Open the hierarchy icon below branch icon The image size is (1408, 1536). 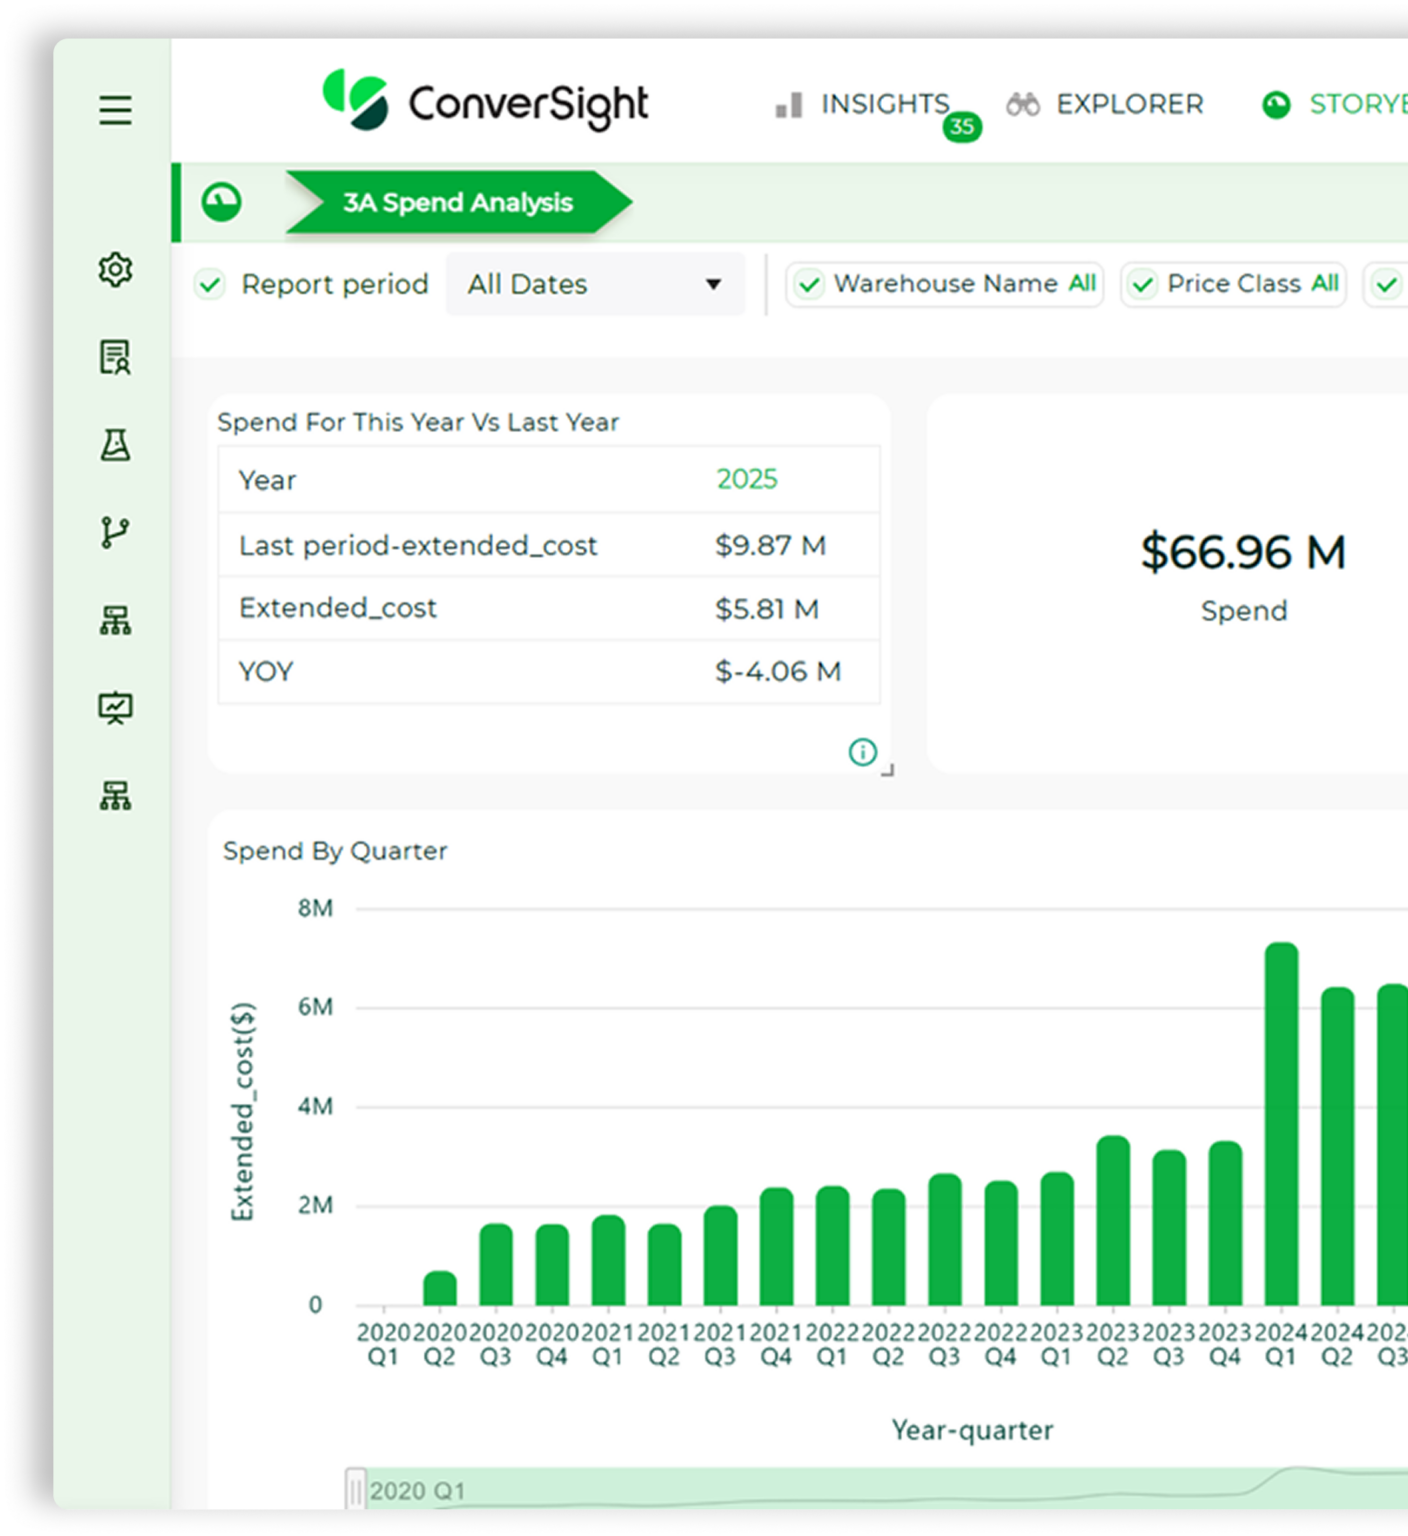[115, 620]
